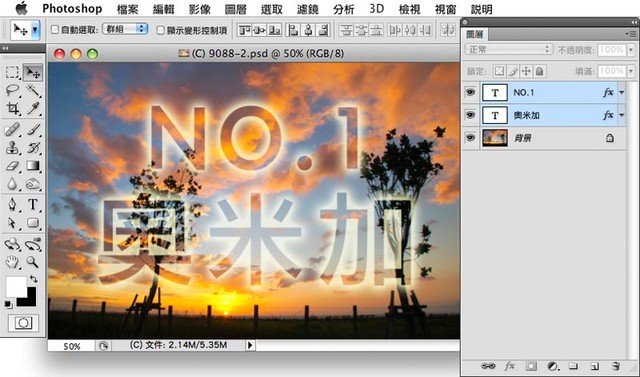Open the 編輯 menu
The width and height of the screenshot is (640, 377).
pos(164,9)
